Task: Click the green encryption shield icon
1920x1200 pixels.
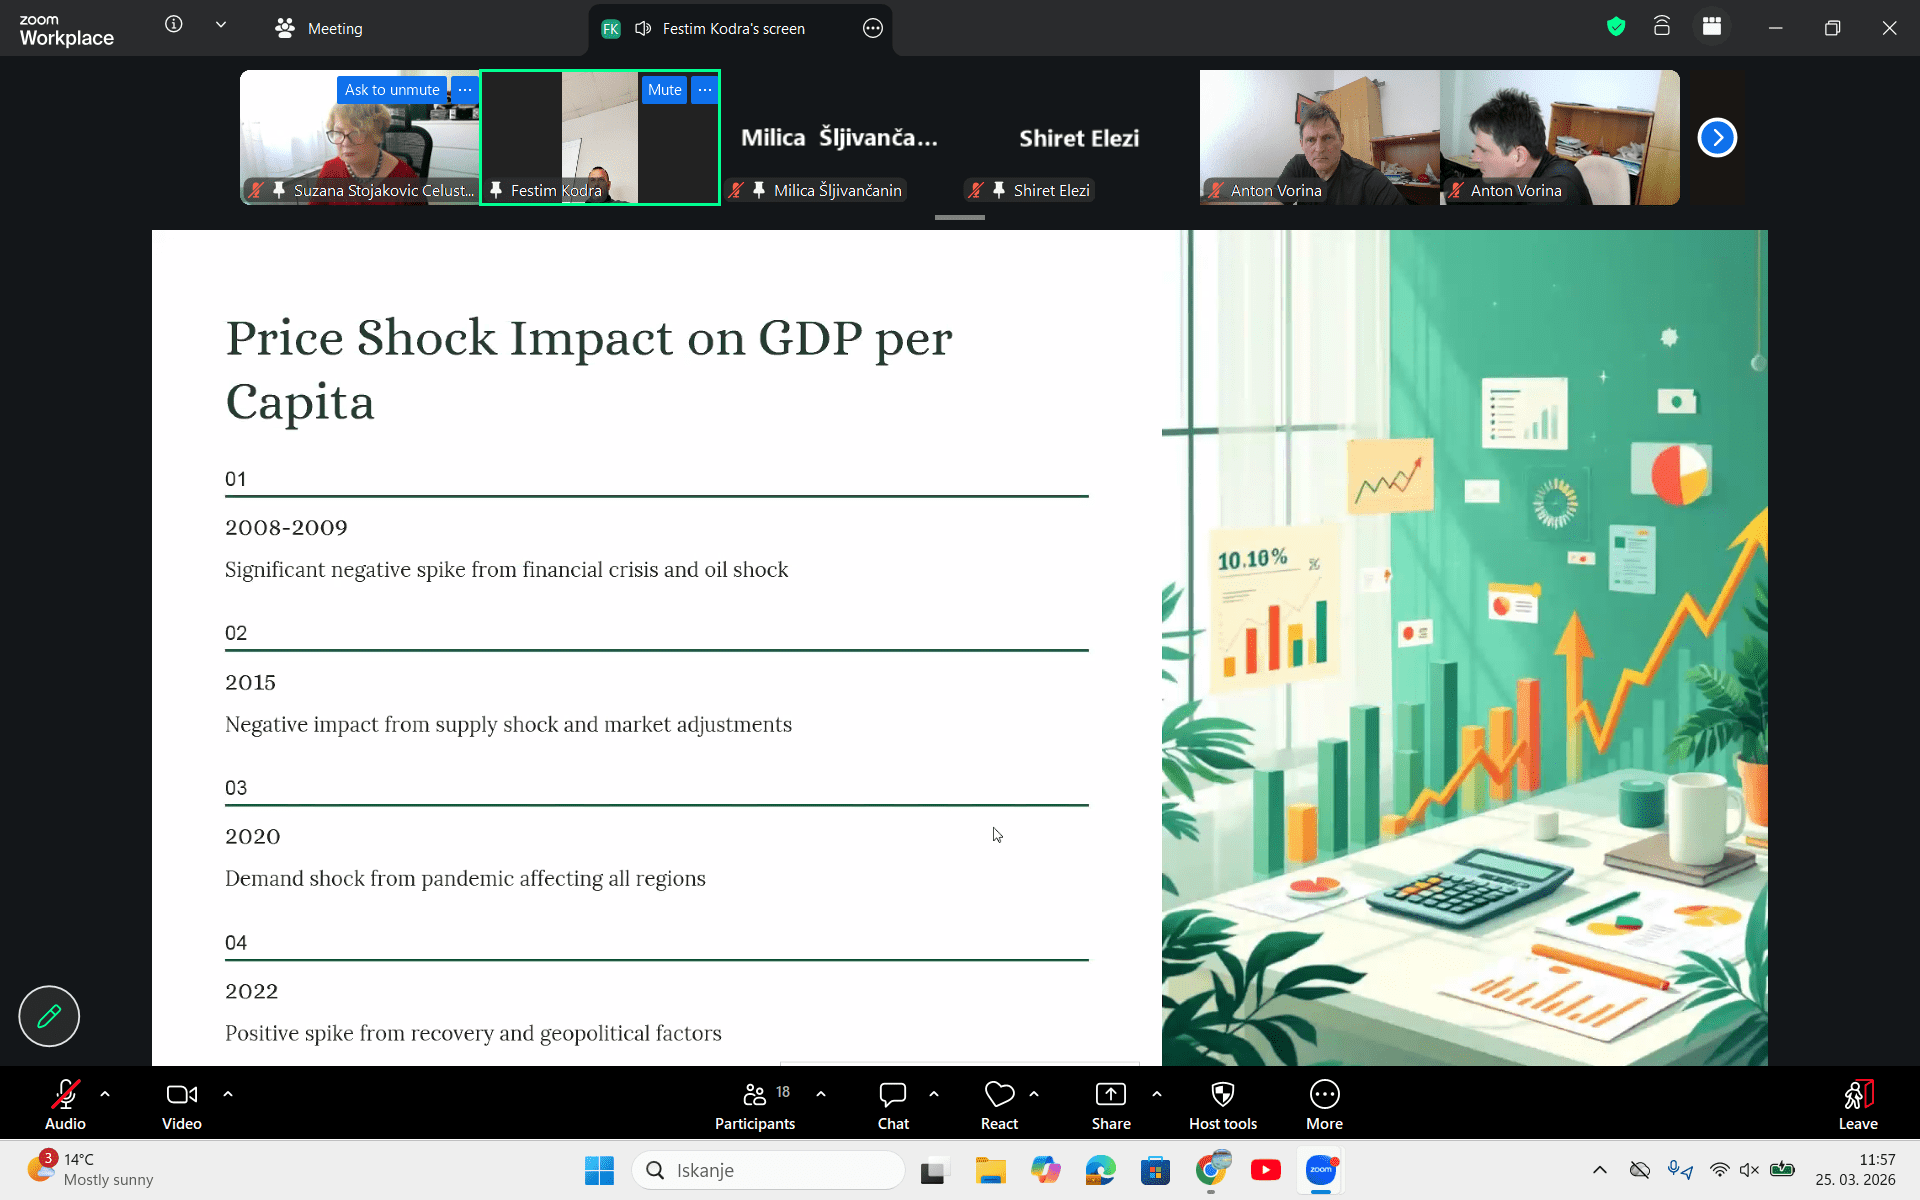Action: pyautogui.click(x=1616, y=27)
